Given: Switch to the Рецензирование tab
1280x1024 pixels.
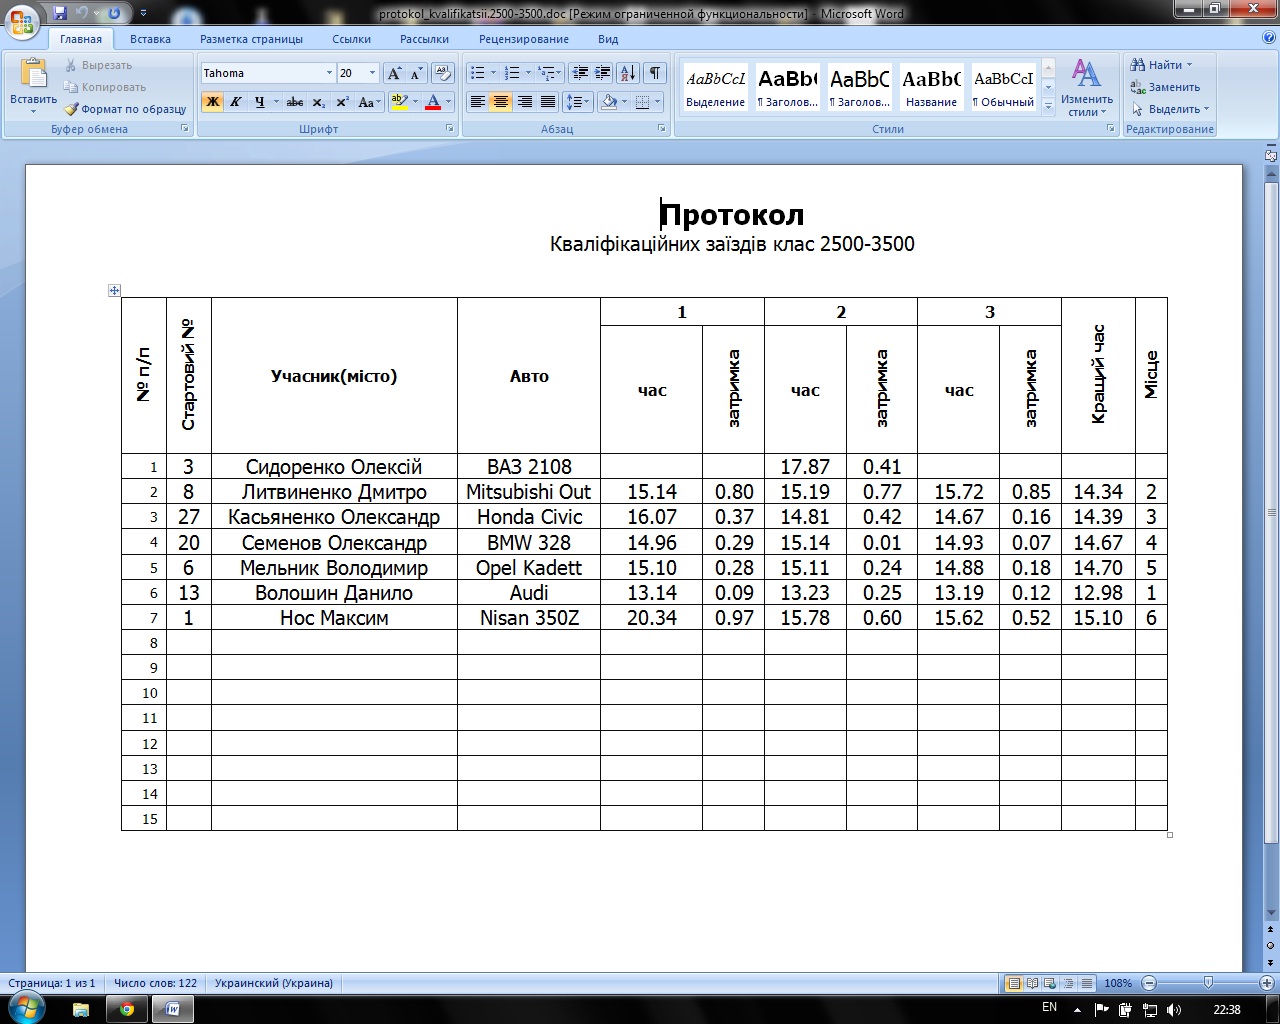Looking at the screenshot, I should coord(524,39).
